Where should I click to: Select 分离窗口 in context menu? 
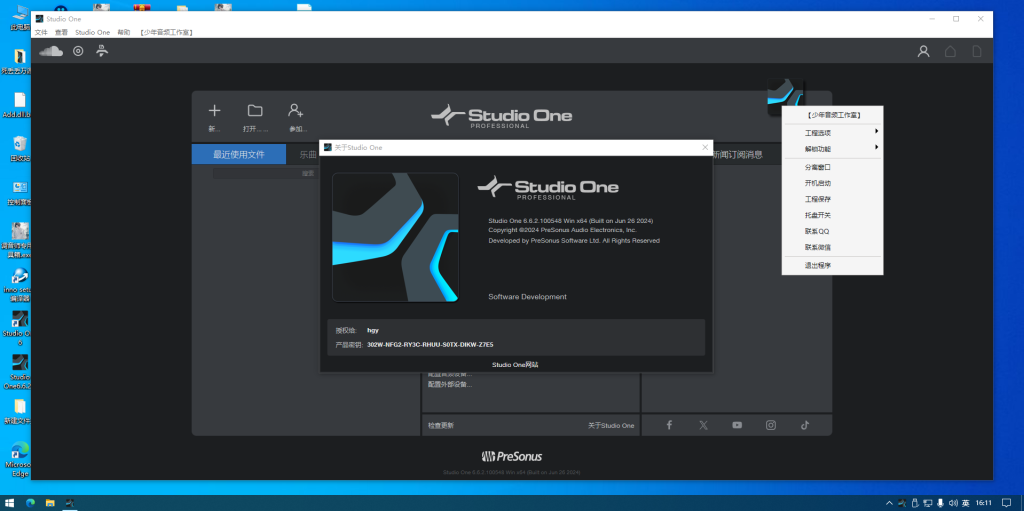[833, 167]
